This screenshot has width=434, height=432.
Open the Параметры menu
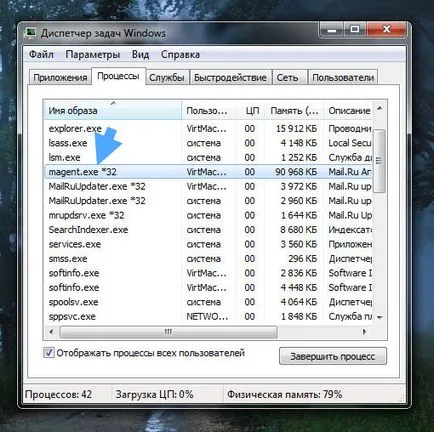coord(93,54)
